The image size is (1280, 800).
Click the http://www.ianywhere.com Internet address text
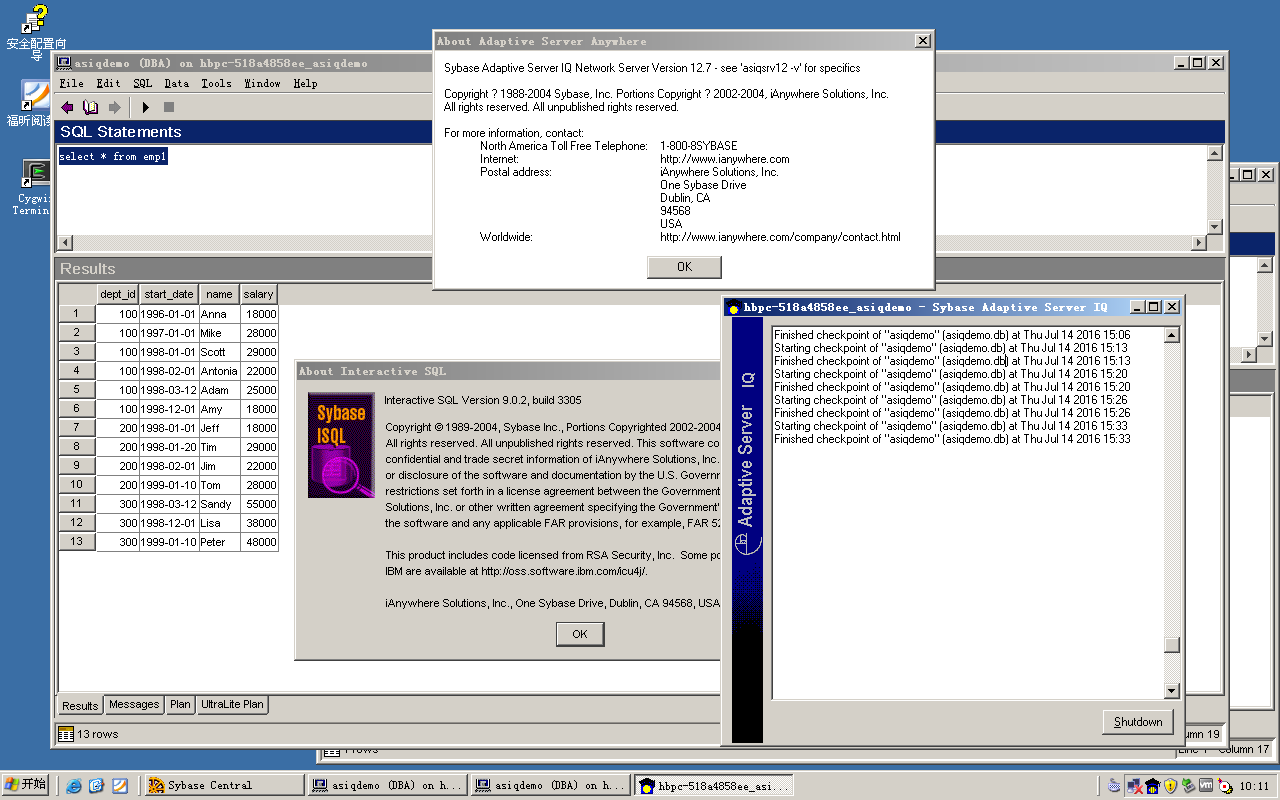click(725, 159)
